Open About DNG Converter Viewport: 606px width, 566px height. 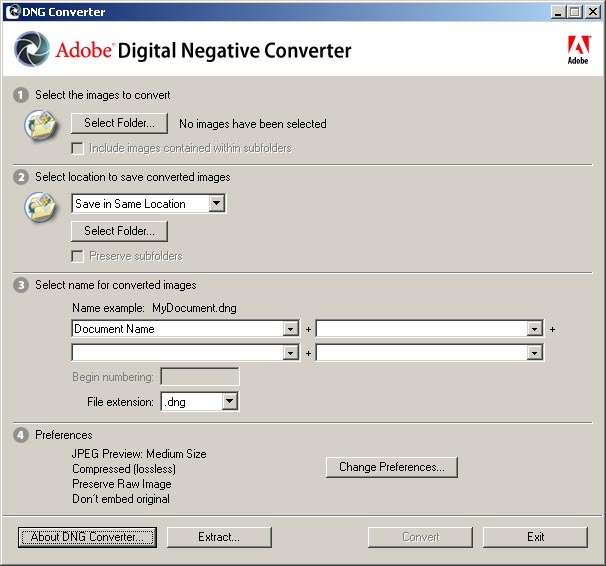tap(87, 537)
